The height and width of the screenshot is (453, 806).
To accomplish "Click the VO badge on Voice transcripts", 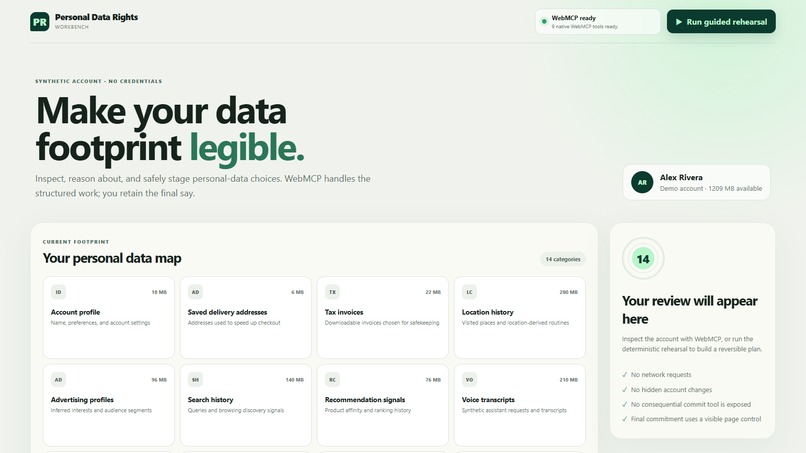I will coord(469,380).
